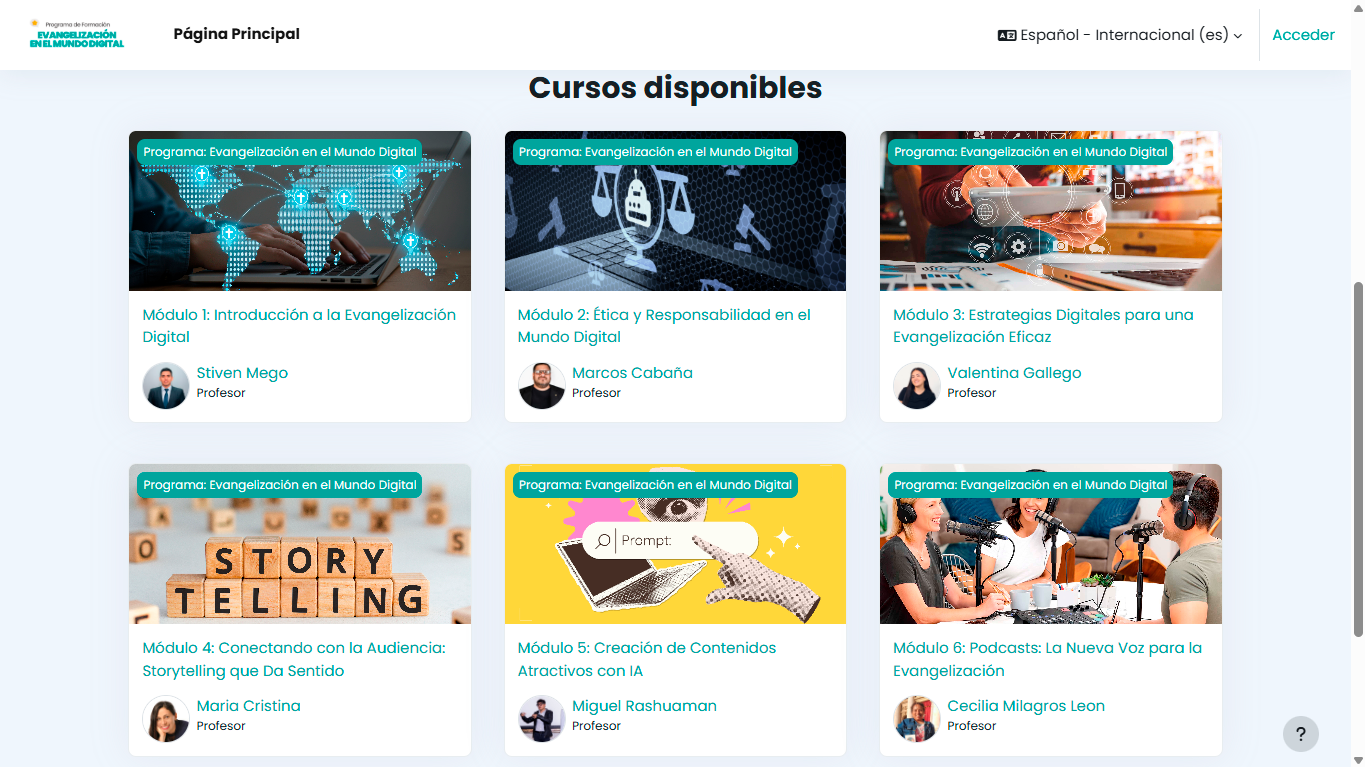Click the Cecilia Milagros Leon teacher name
Viewport: 1365px width, 767px height.
point(1026,706)
